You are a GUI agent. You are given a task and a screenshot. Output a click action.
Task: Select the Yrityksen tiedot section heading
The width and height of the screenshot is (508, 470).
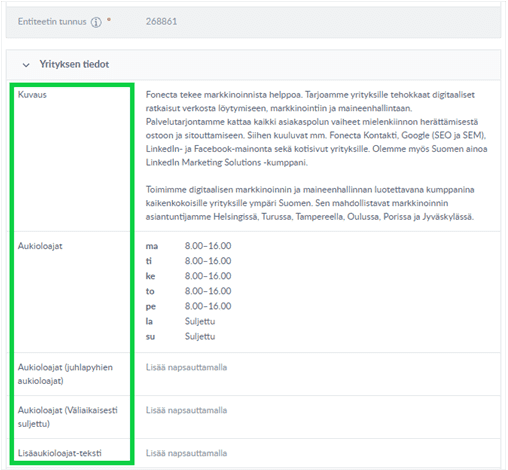[x=74, y=64]
